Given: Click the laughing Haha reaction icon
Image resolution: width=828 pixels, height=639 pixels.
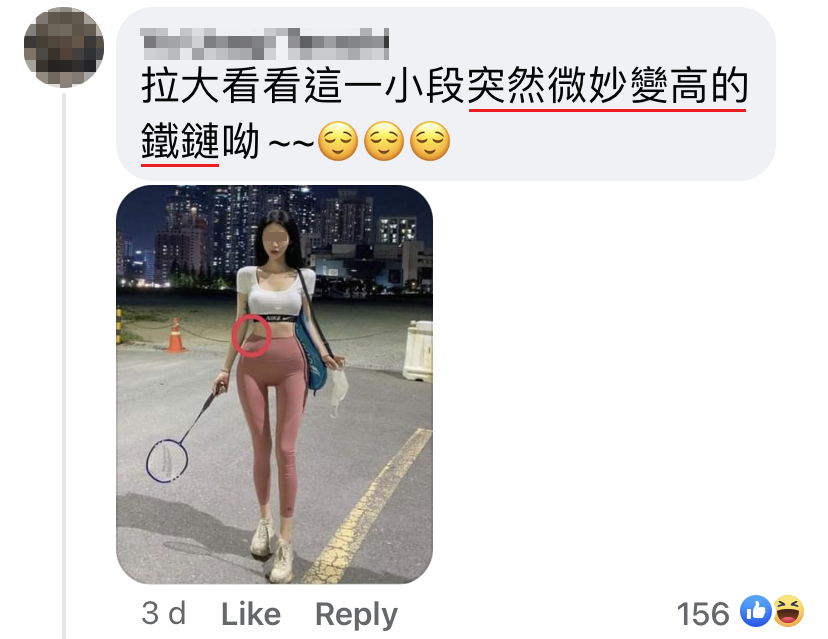Looking at the screenshot, I should pos(788,611).
